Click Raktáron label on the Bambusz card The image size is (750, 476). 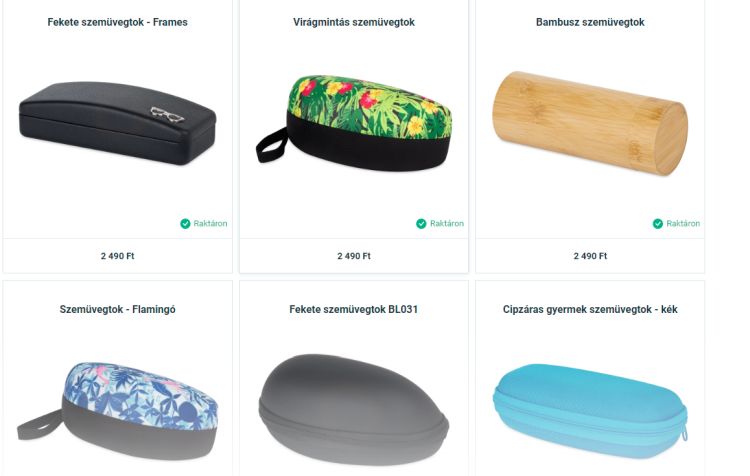pyautogui.click(x=683, y=223)
